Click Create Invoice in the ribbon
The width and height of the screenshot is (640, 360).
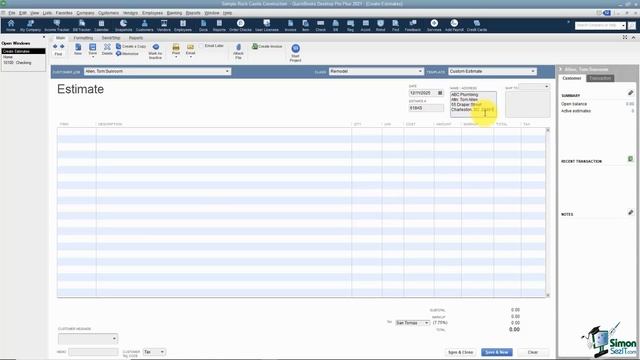coord(267,47)
